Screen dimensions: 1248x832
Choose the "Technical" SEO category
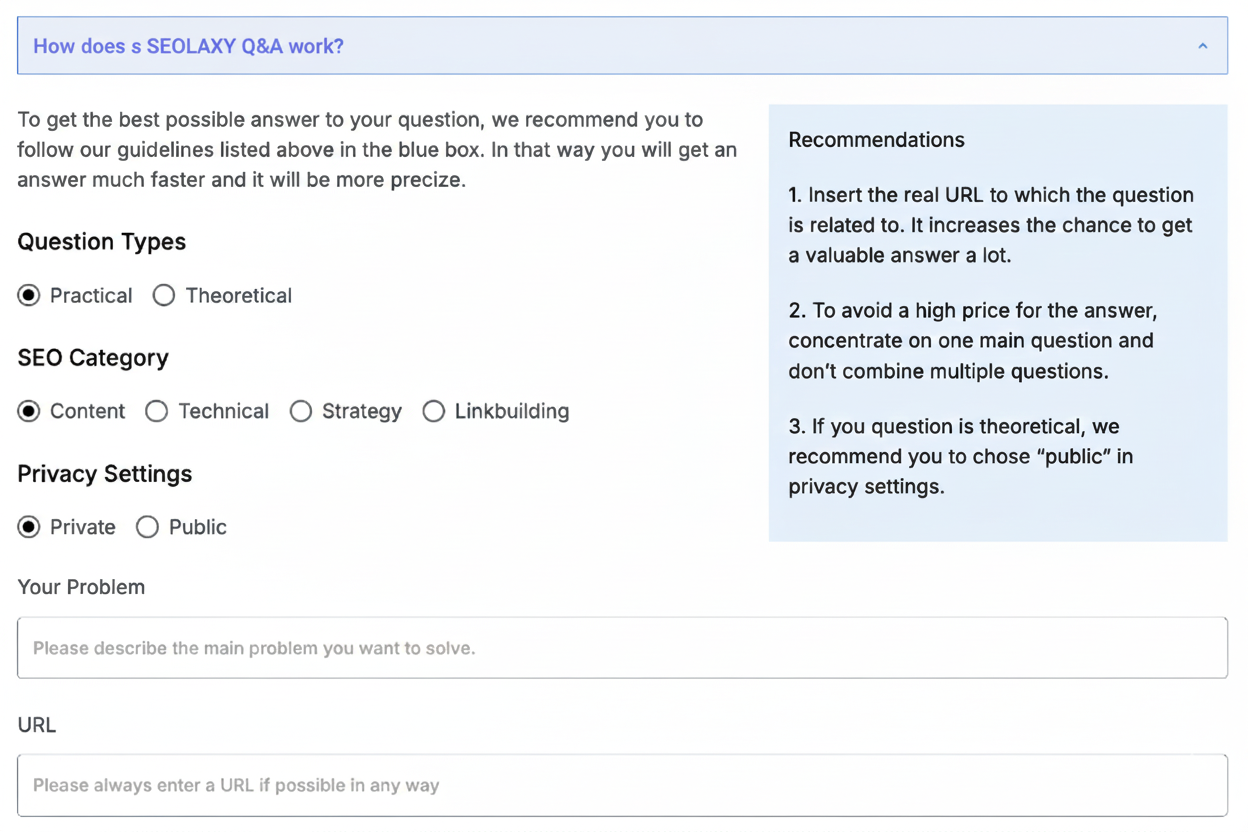pos(157,411)
